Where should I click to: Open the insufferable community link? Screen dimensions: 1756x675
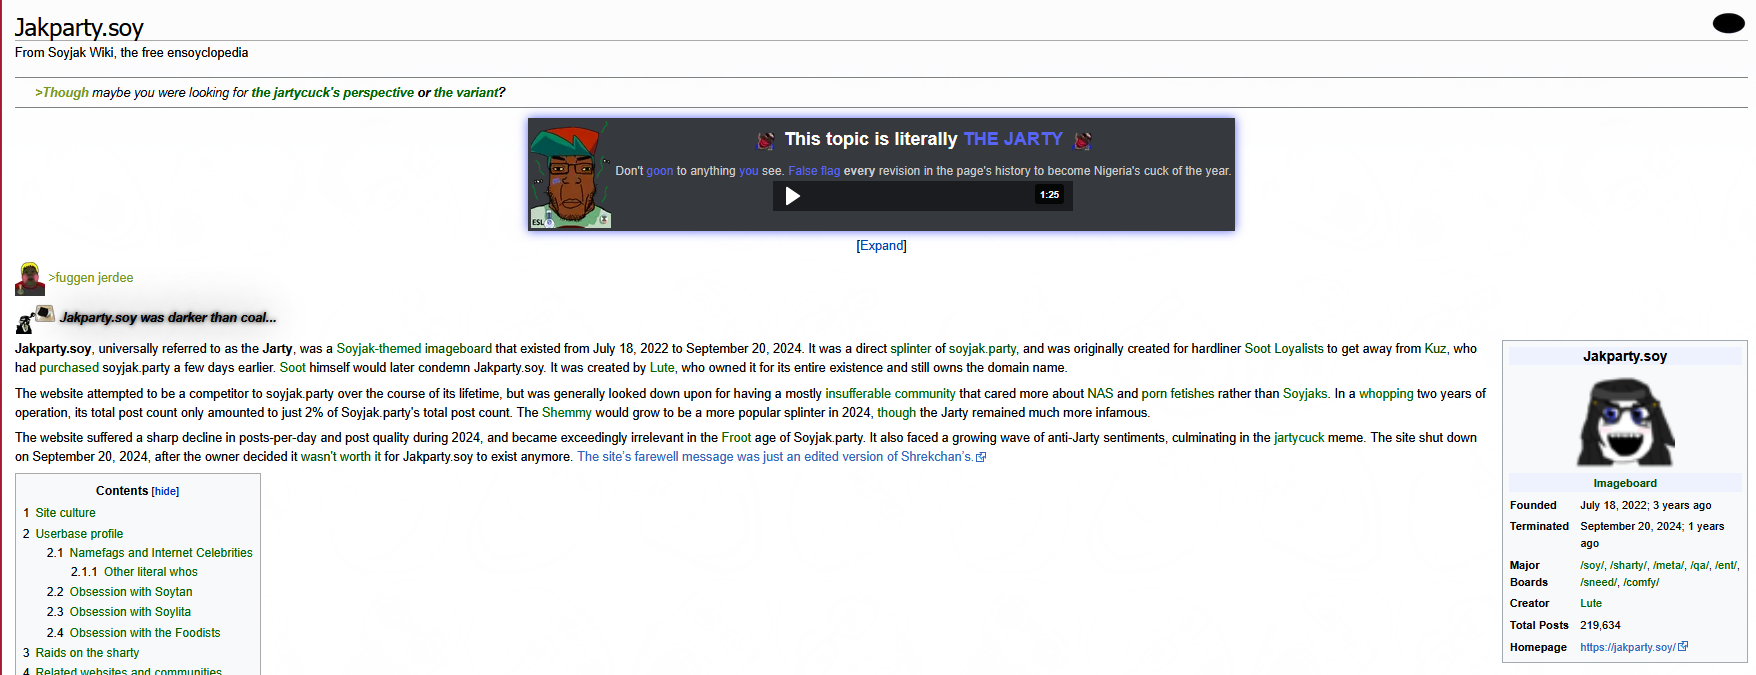pos(890,394)
